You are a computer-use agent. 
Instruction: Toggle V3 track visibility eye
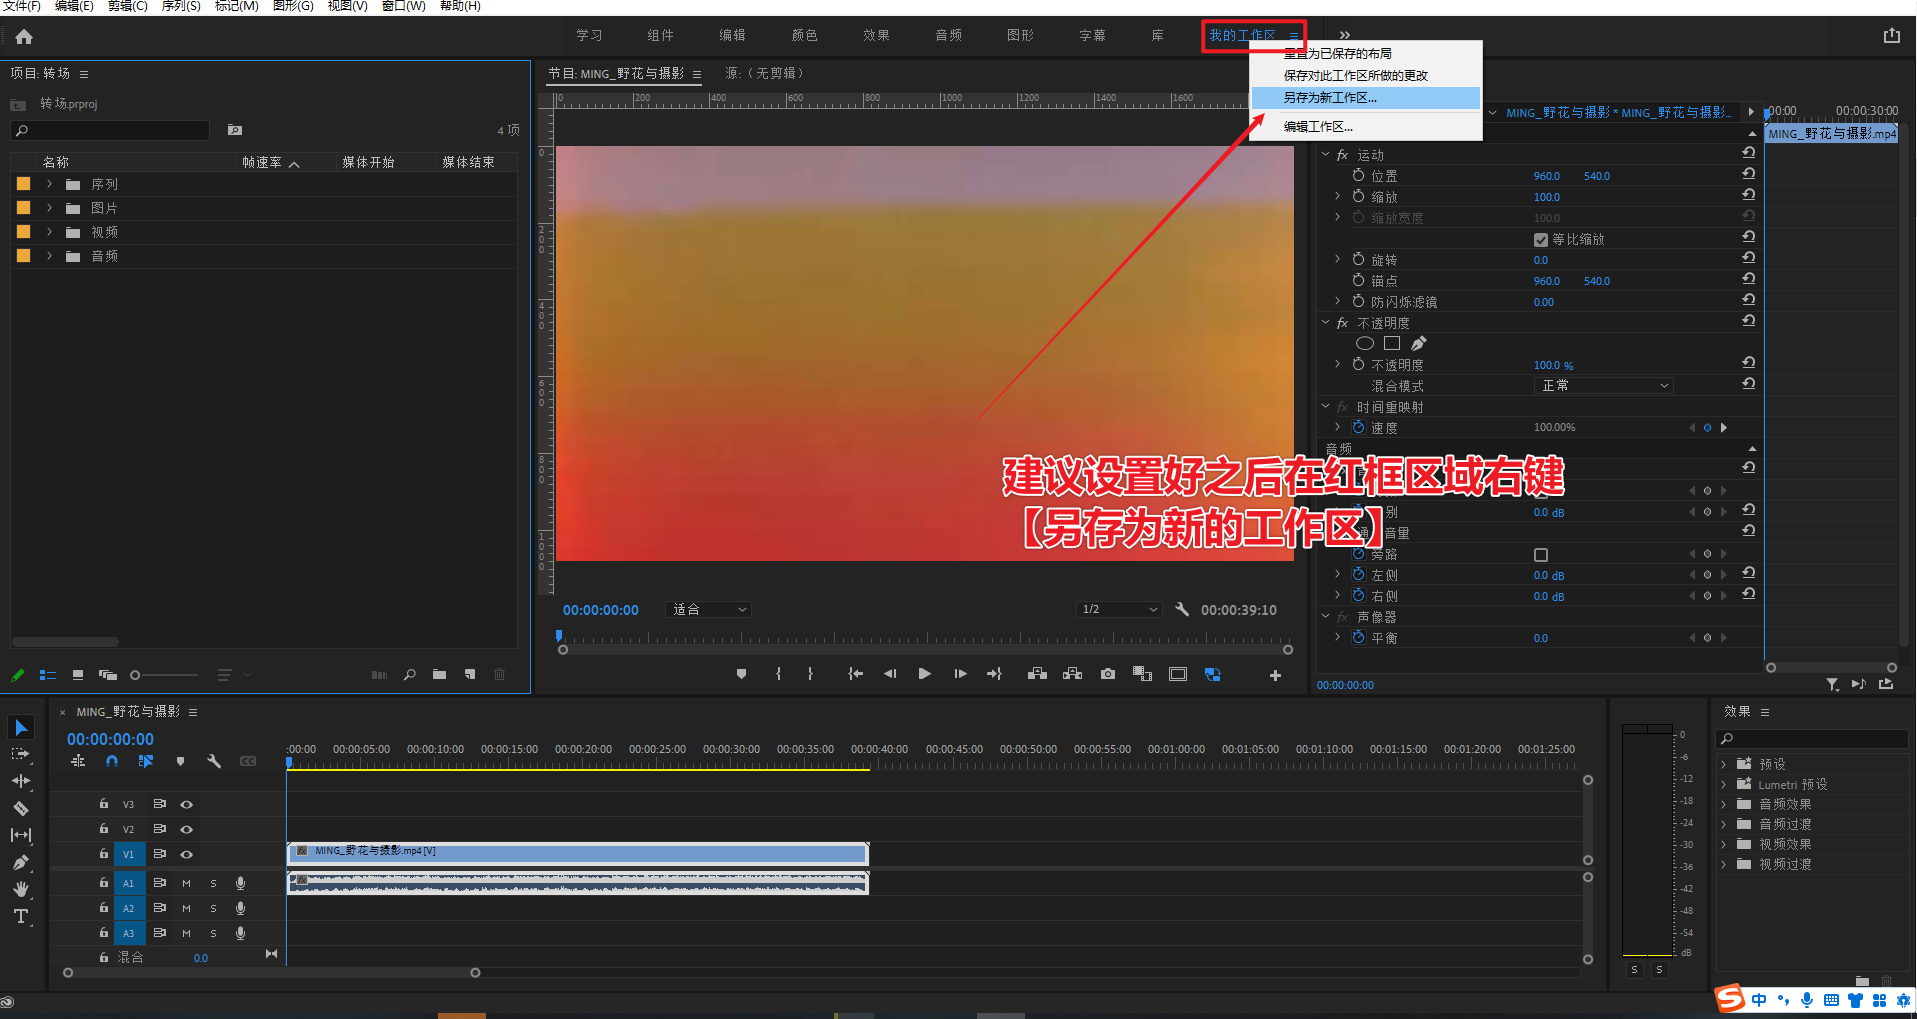(186, 804)
